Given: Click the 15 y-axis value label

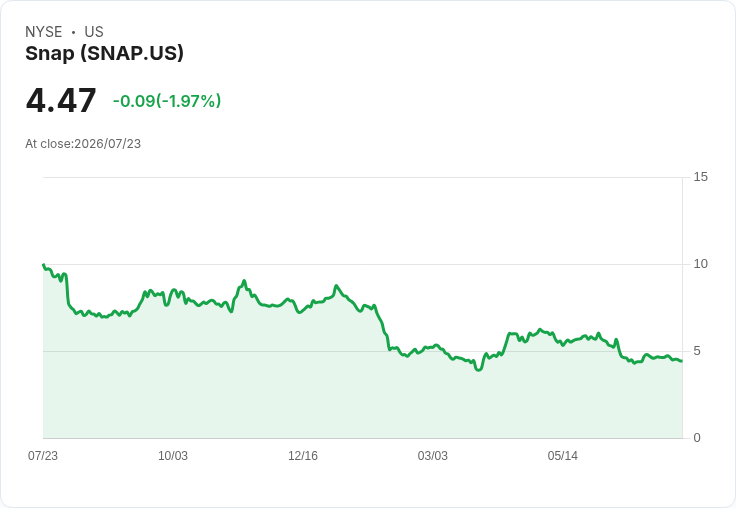Looking at the screenshot, I should point(700,177).
